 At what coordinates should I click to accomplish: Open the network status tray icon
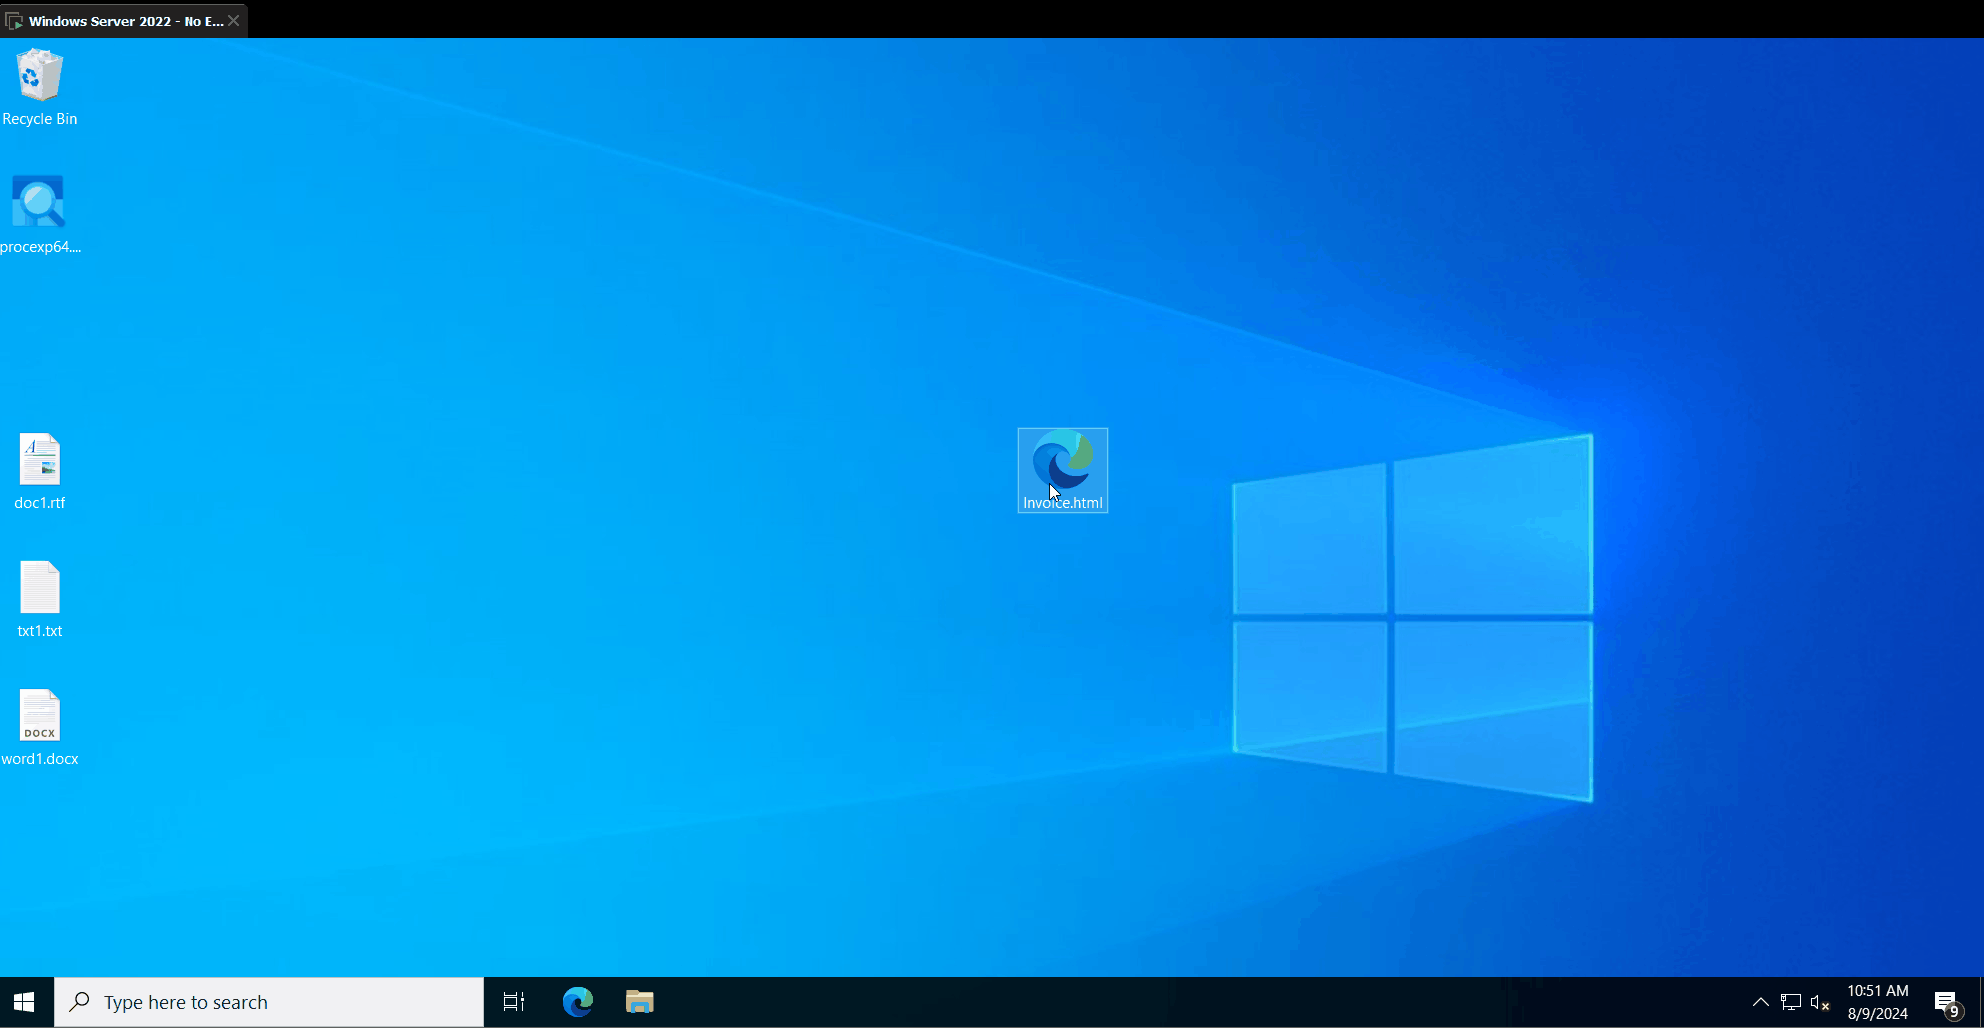click(x=1791, y=1002)
